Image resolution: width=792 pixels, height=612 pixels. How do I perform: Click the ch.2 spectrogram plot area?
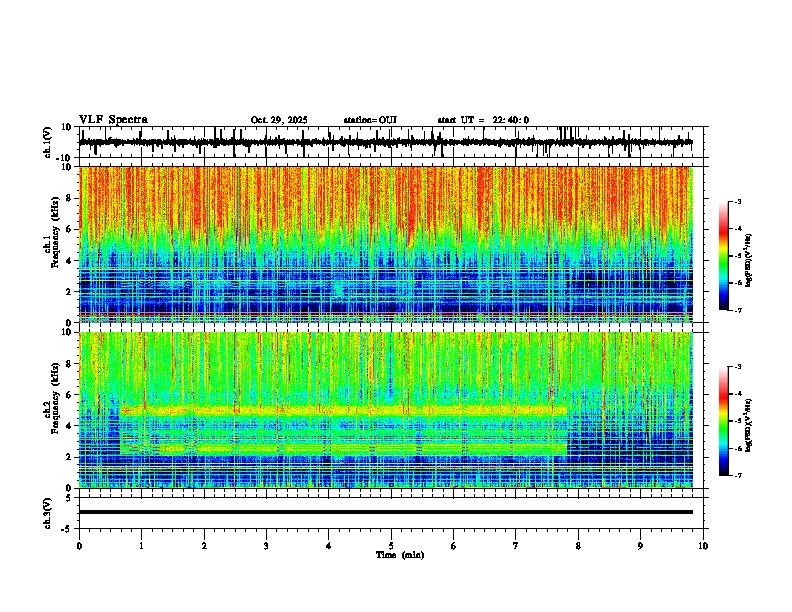pos(386,410)
